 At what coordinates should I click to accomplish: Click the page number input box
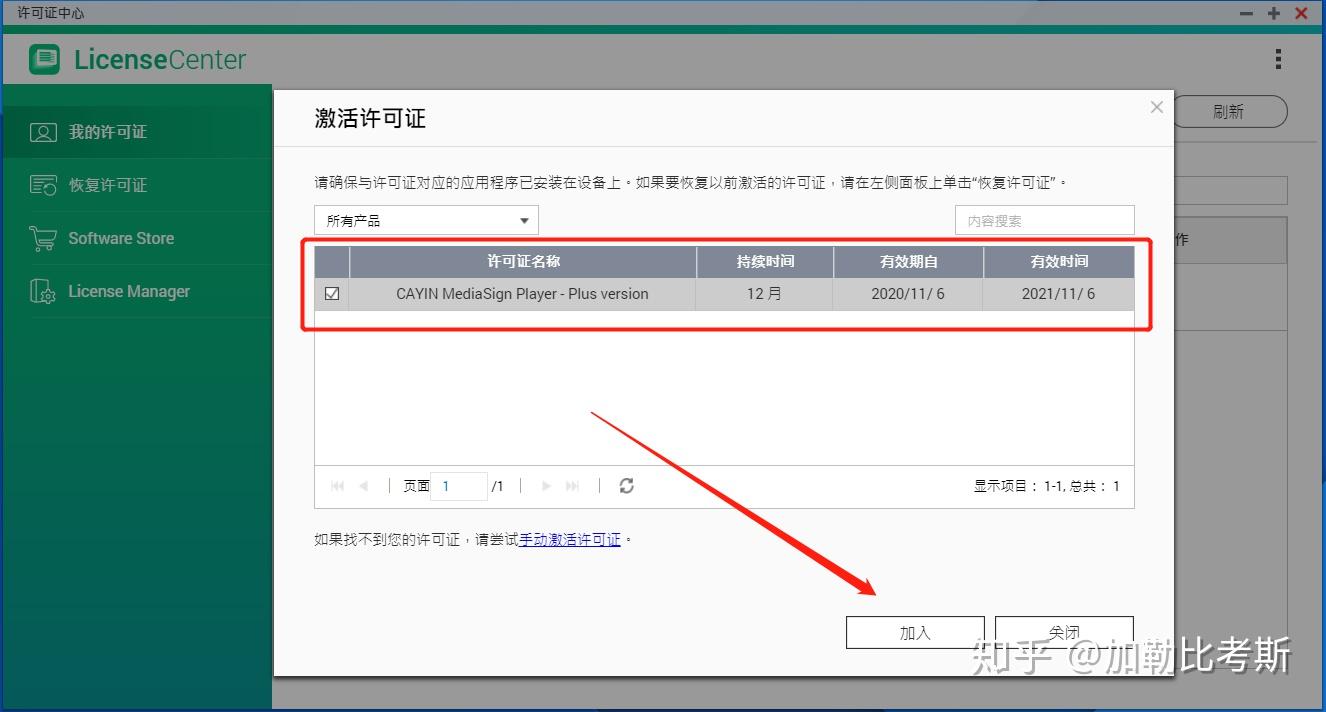pos(459,486)
